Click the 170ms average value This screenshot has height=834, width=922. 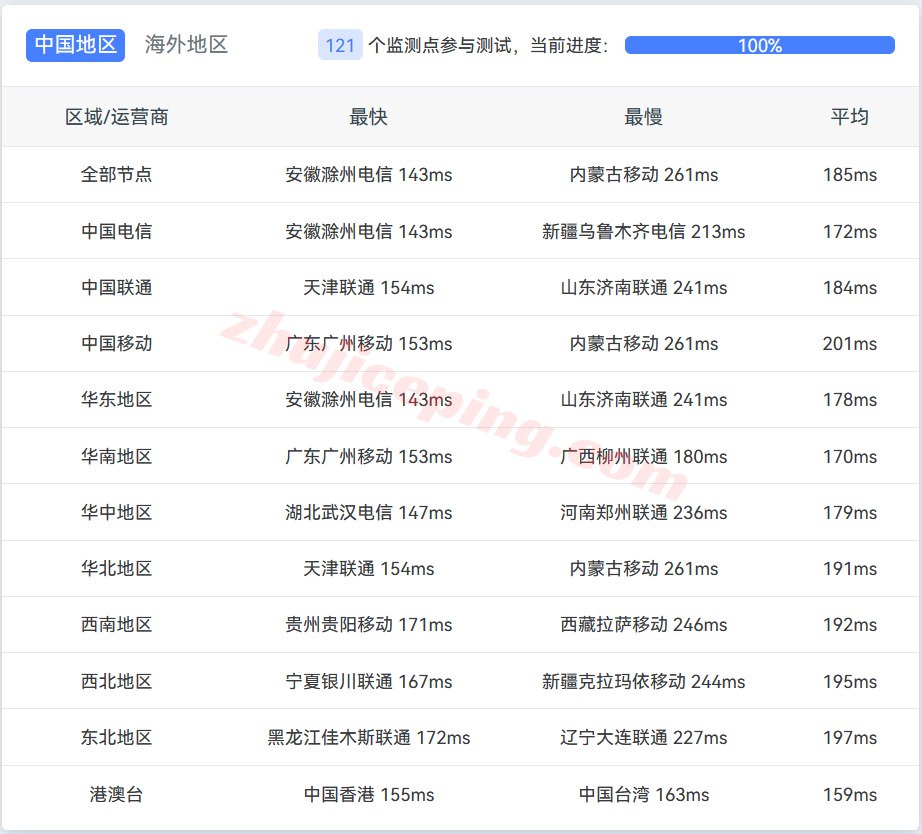pos(850,456)
